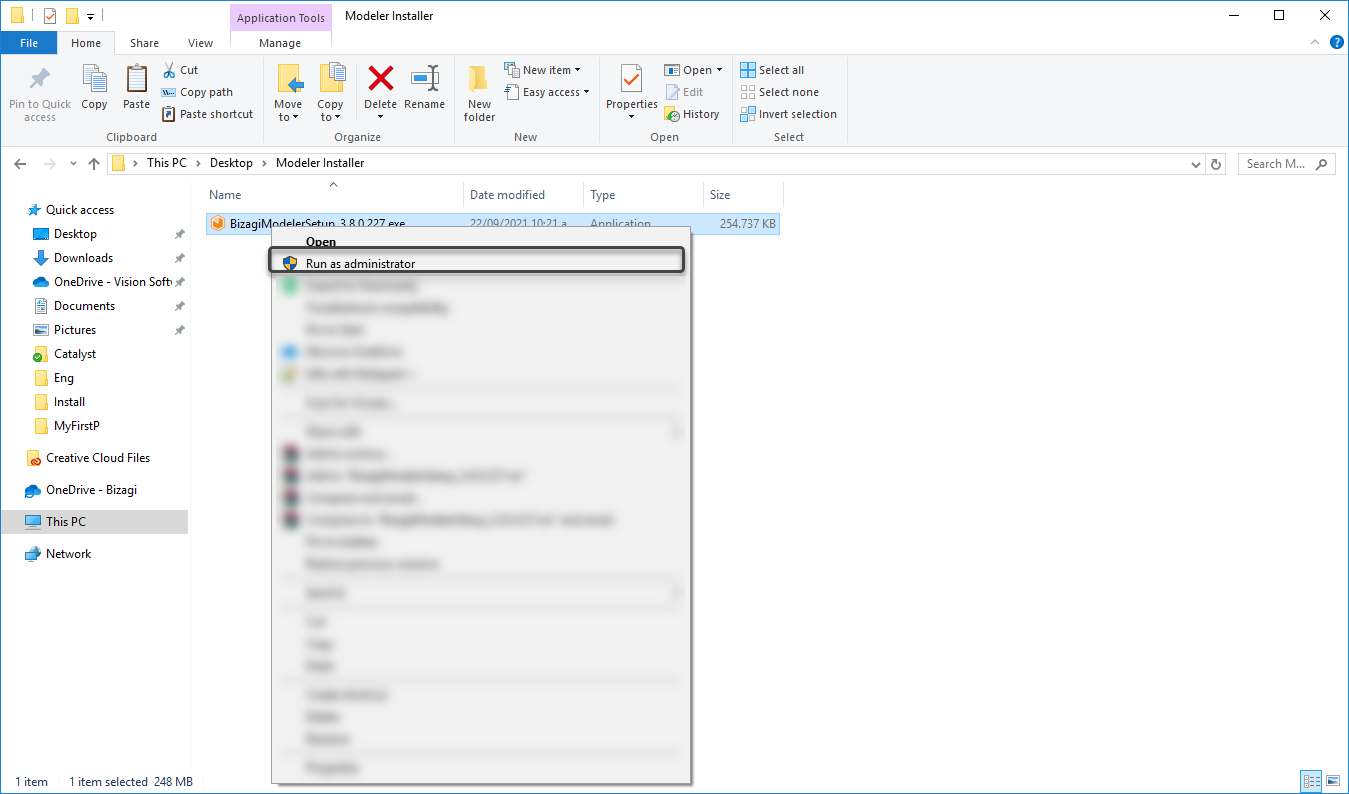Choose Run as administrator from context menu

tap(477, 260)
